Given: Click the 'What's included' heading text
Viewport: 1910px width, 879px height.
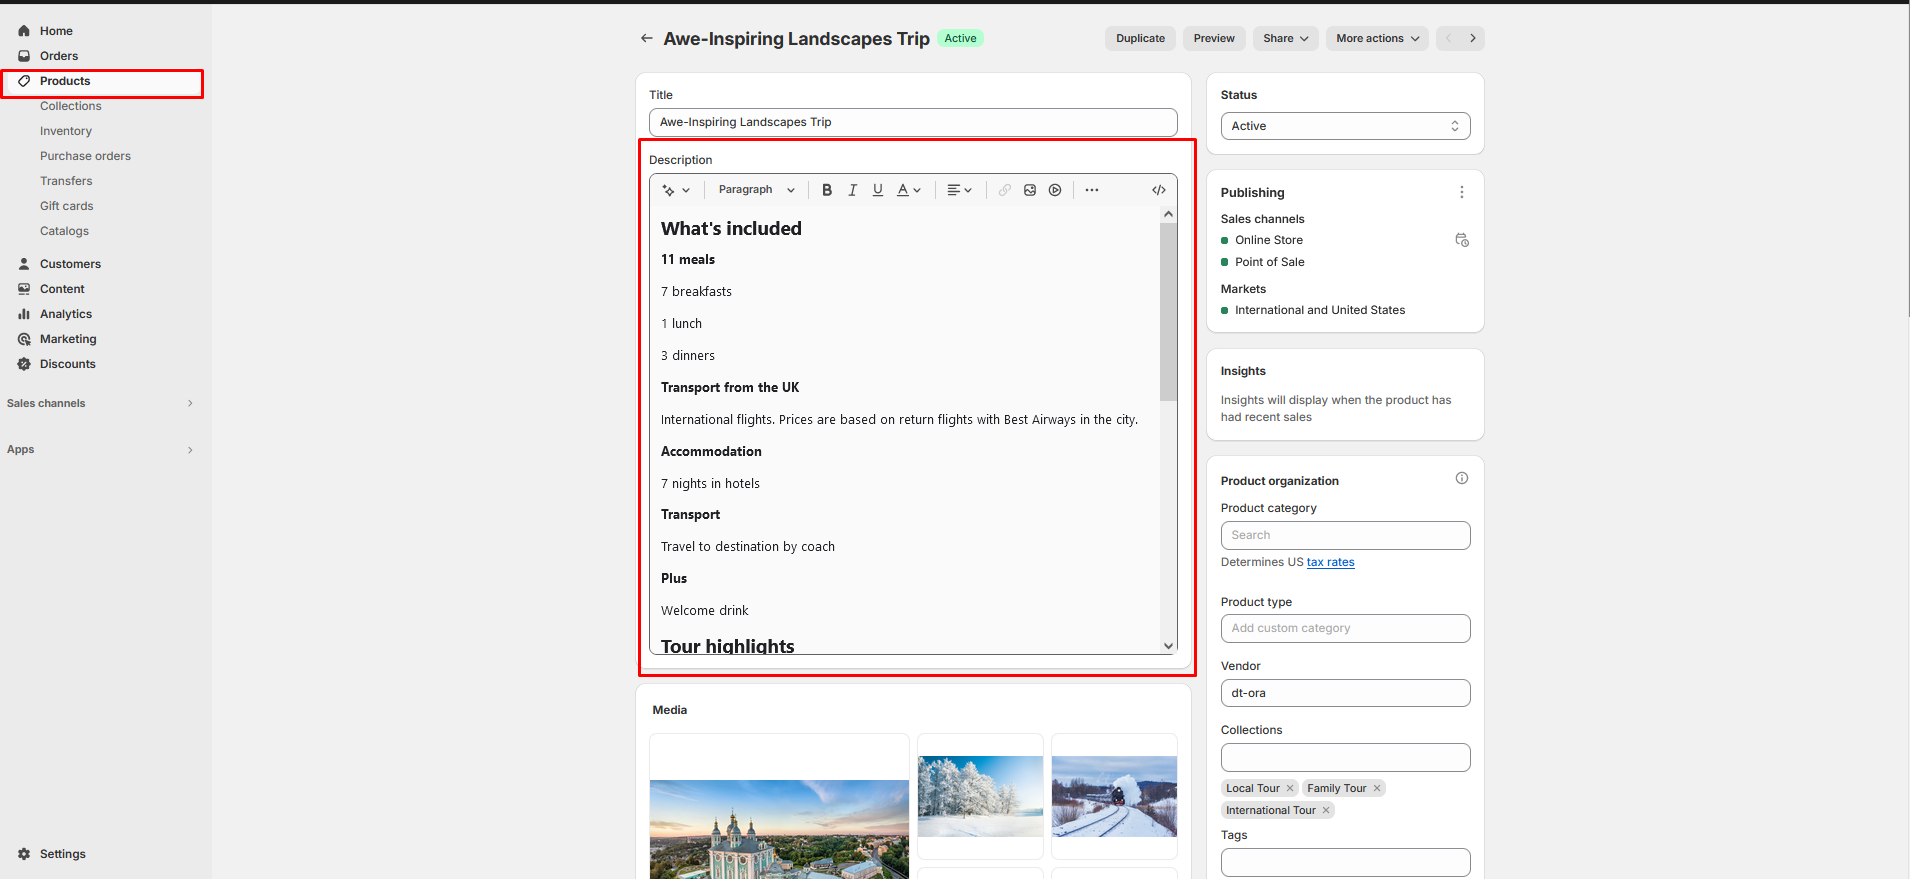Looking at the screenshot, I should coord(731,228).
